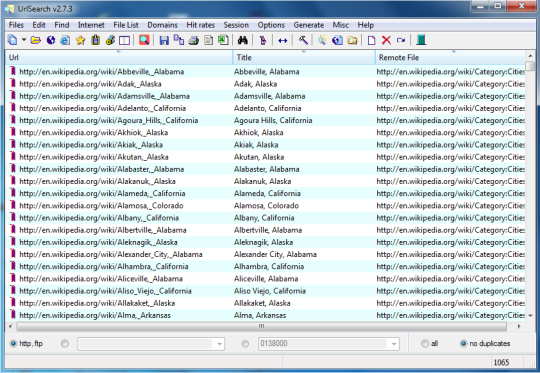The width and height of the screenshot is (540, 373).
Task: Select radio button beside 0138000 field
Action: [x=245, y=343]
